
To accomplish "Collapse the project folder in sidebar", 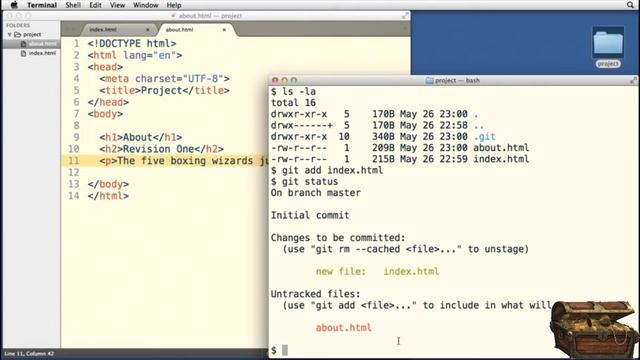I will [x=9, y=35].
